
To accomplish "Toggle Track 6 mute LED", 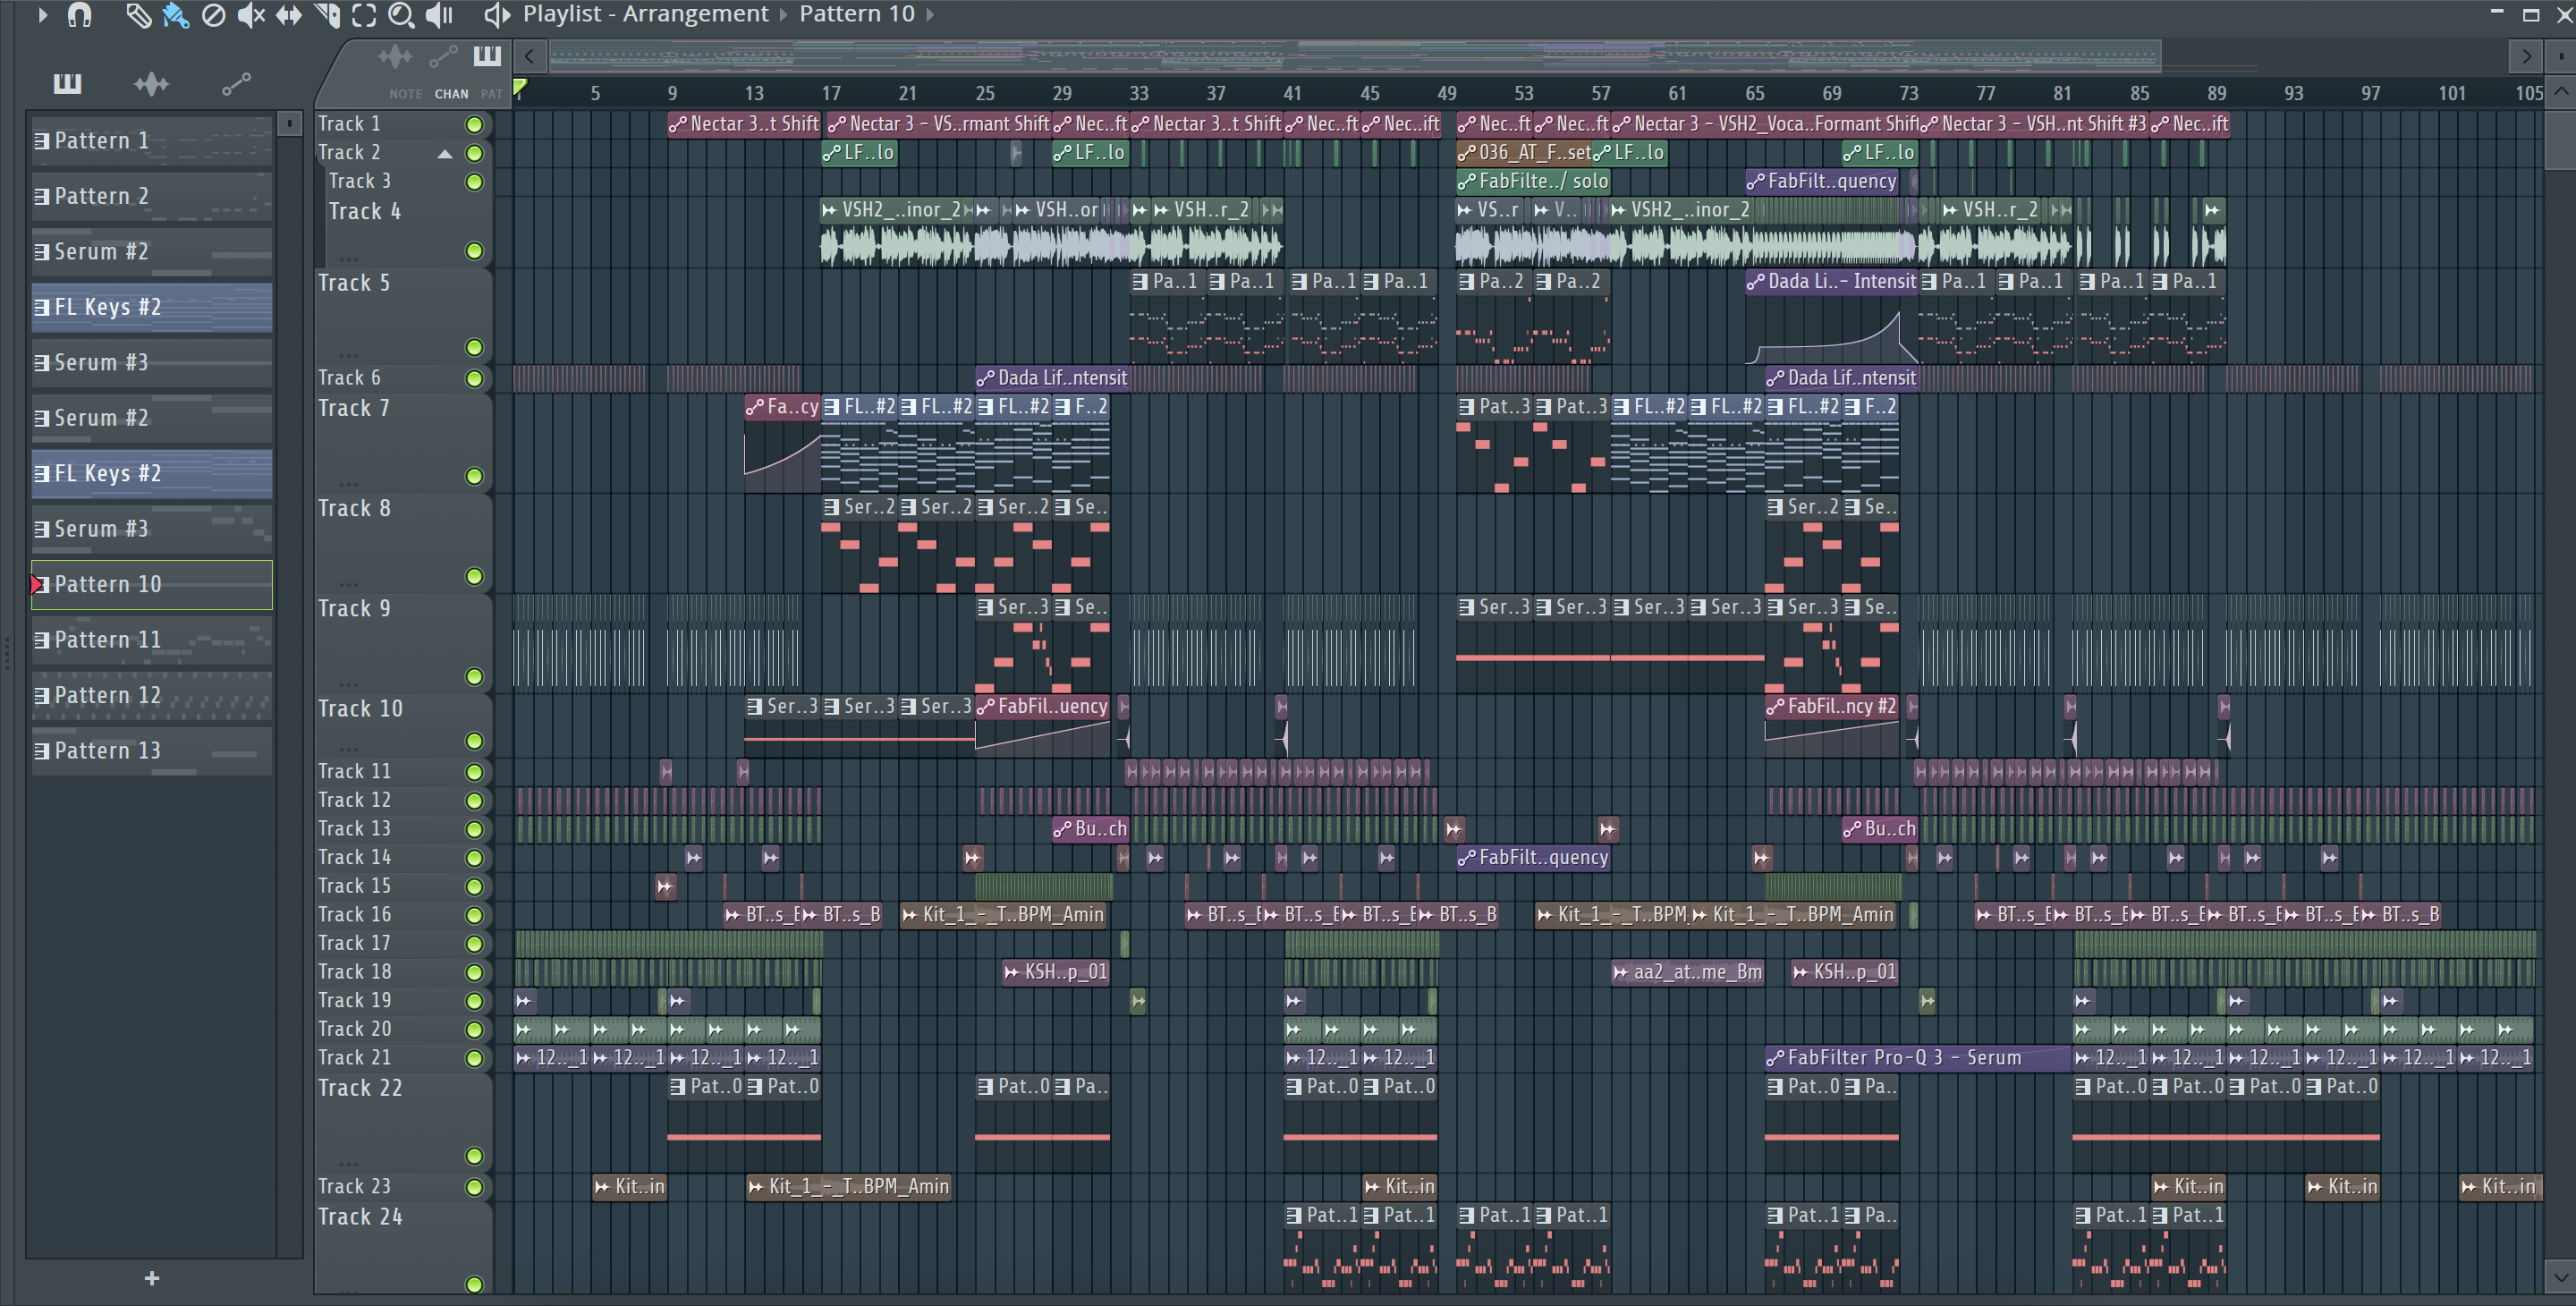I will click(475, 379).
